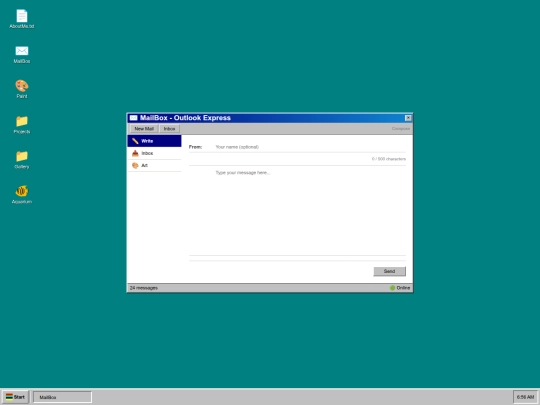
Task: Click the taskbar clock showing 6:56 AM
Action: pos(525,397)
